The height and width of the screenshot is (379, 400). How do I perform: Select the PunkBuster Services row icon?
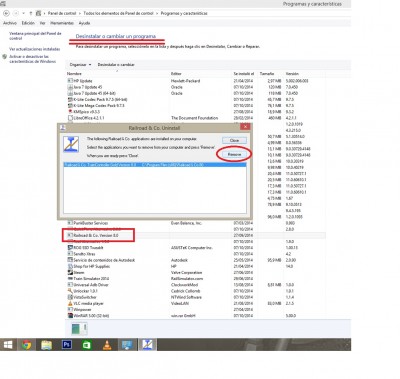[70, 223]
